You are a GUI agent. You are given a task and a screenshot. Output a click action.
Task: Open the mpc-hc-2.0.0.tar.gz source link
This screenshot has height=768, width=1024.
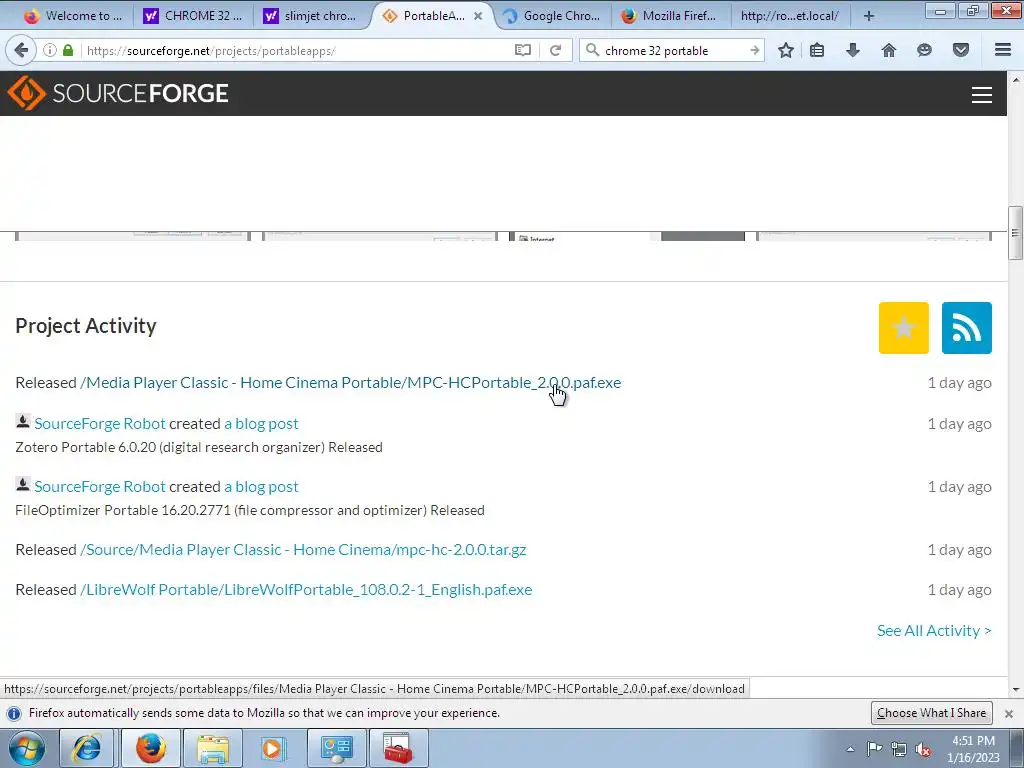pos(303,550)
